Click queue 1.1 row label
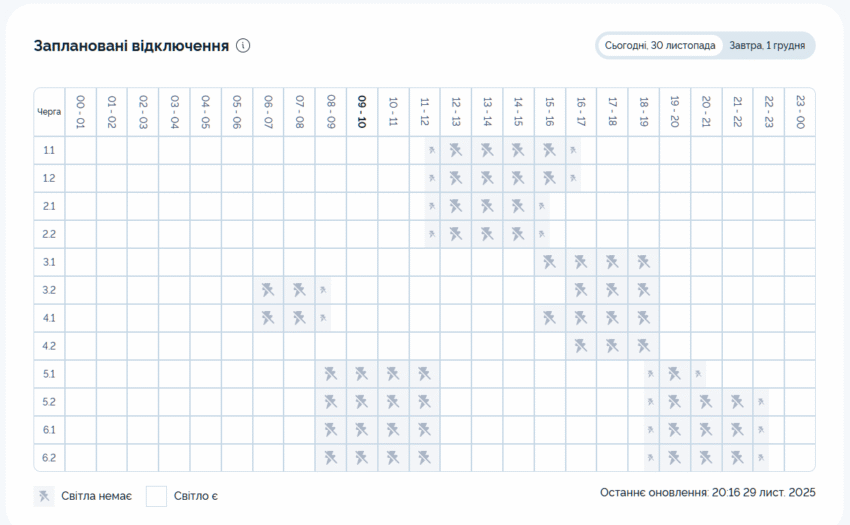This screenshot has width=850, height=525. 49,150
